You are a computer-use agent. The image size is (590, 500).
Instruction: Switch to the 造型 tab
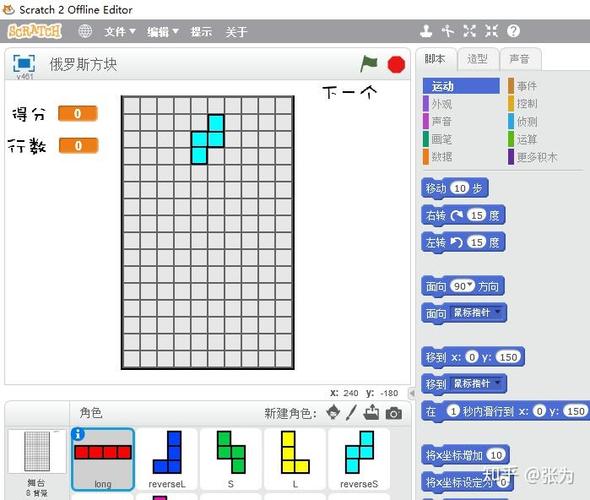pyautogui.click(x=477, y=59)
